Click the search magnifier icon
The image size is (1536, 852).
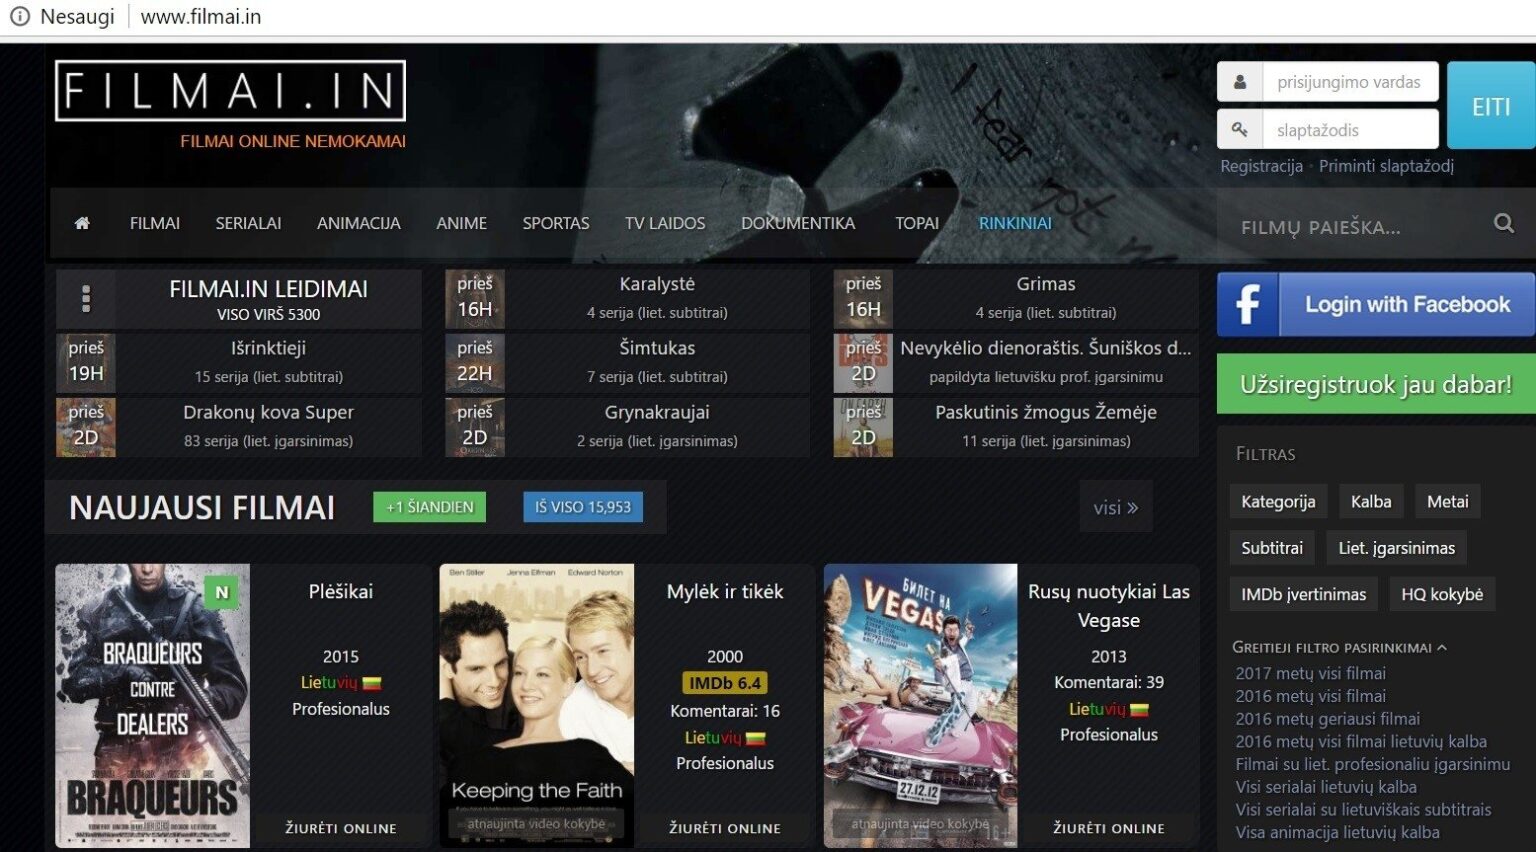1502,223
